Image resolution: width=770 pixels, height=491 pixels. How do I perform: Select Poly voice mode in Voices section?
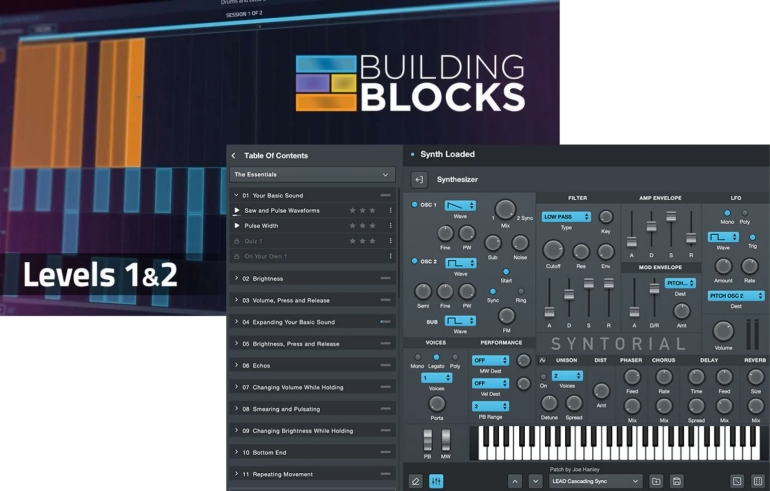(455, 357)
